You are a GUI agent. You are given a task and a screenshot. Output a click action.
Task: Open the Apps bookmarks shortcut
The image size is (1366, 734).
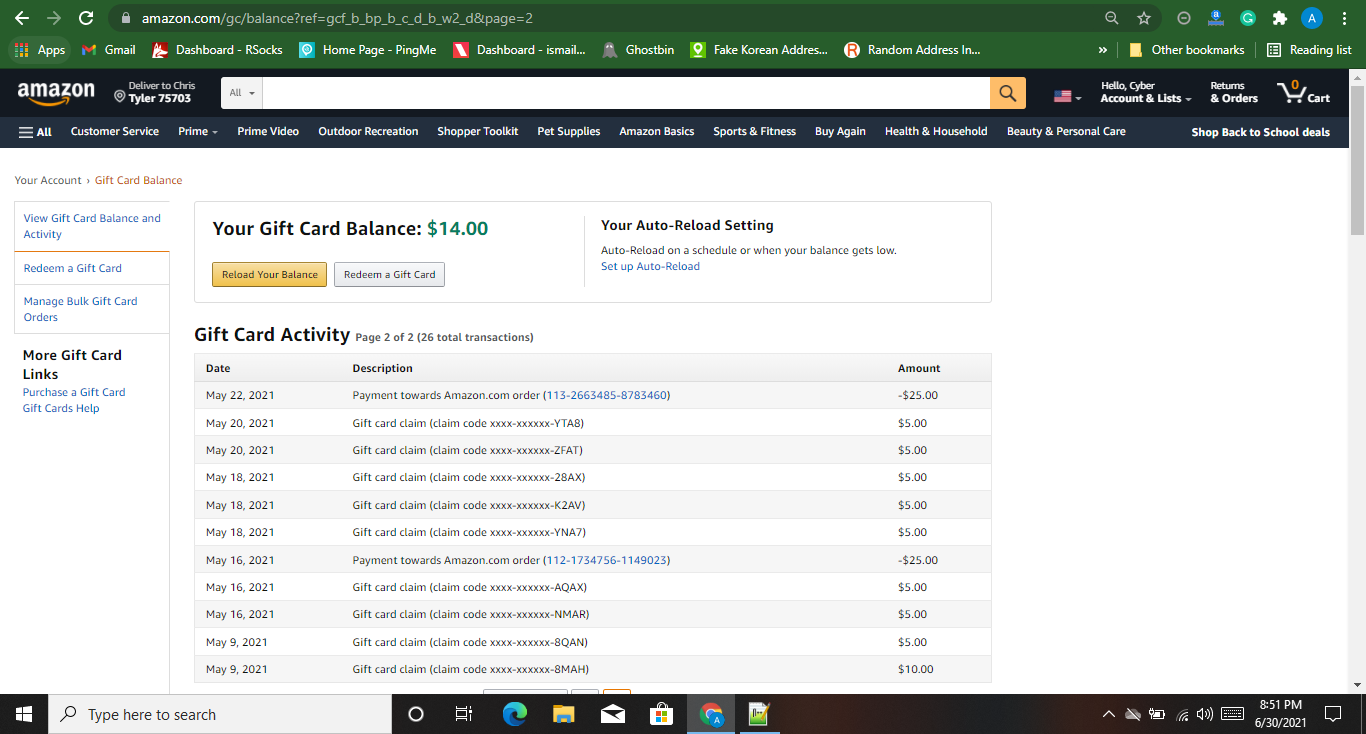(40, 50)
